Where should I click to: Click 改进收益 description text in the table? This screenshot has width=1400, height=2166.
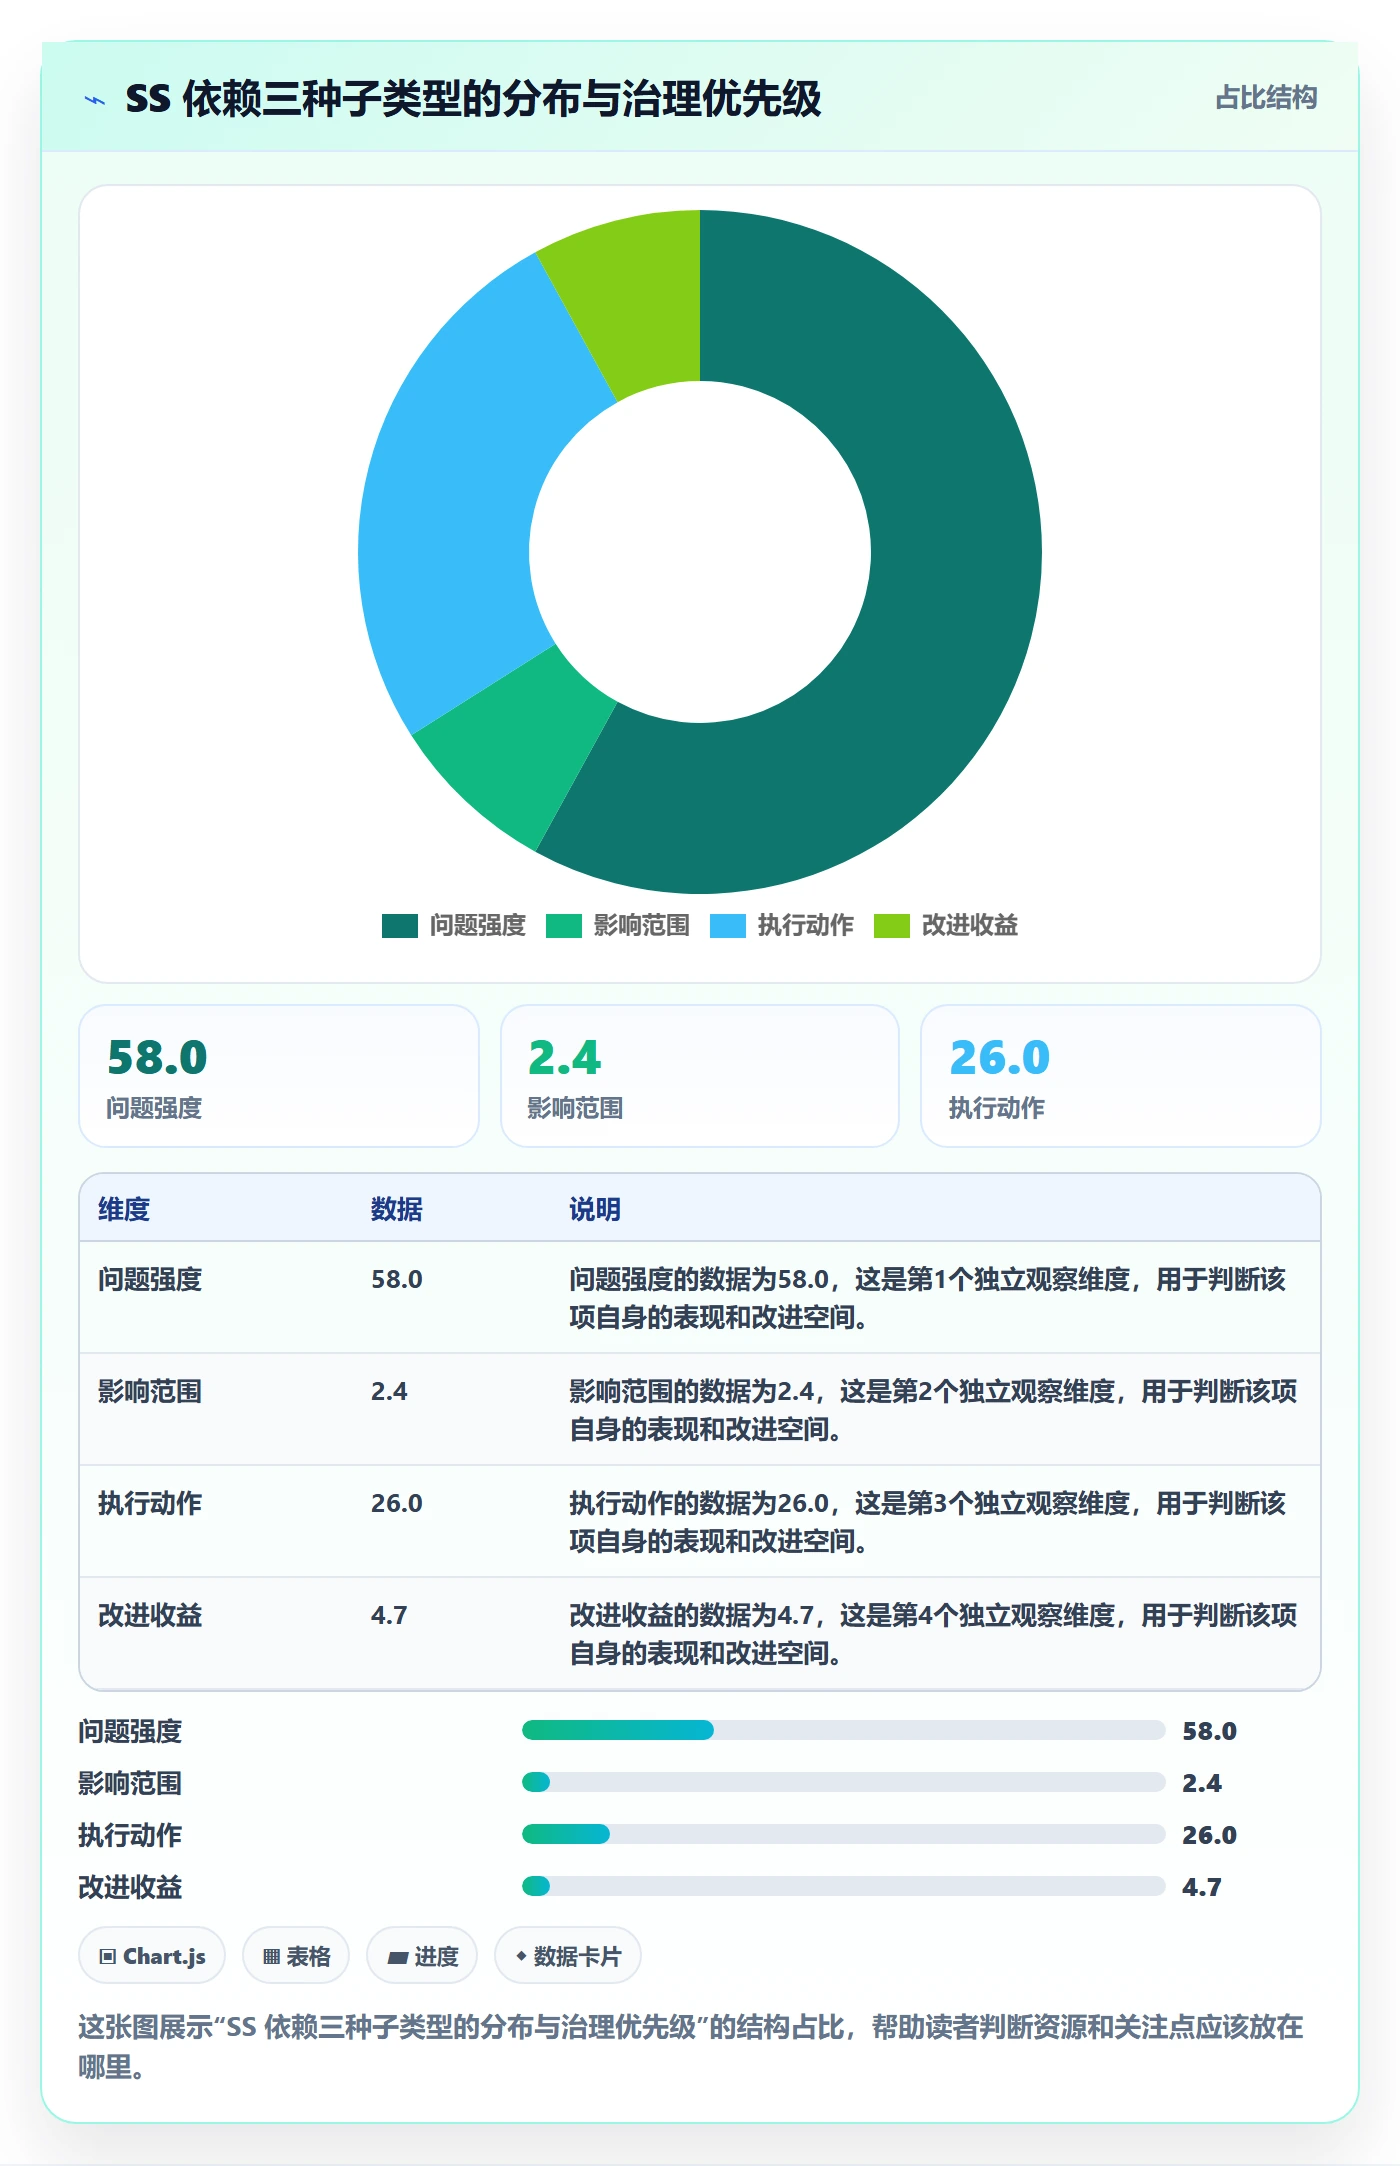(933, 1634)
